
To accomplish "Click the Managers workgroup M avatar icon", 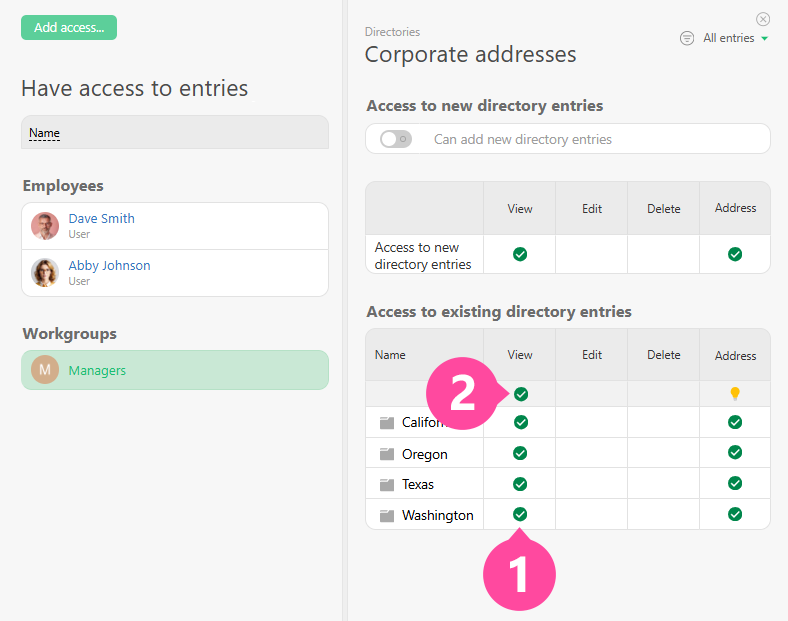I will pos(45,370).
